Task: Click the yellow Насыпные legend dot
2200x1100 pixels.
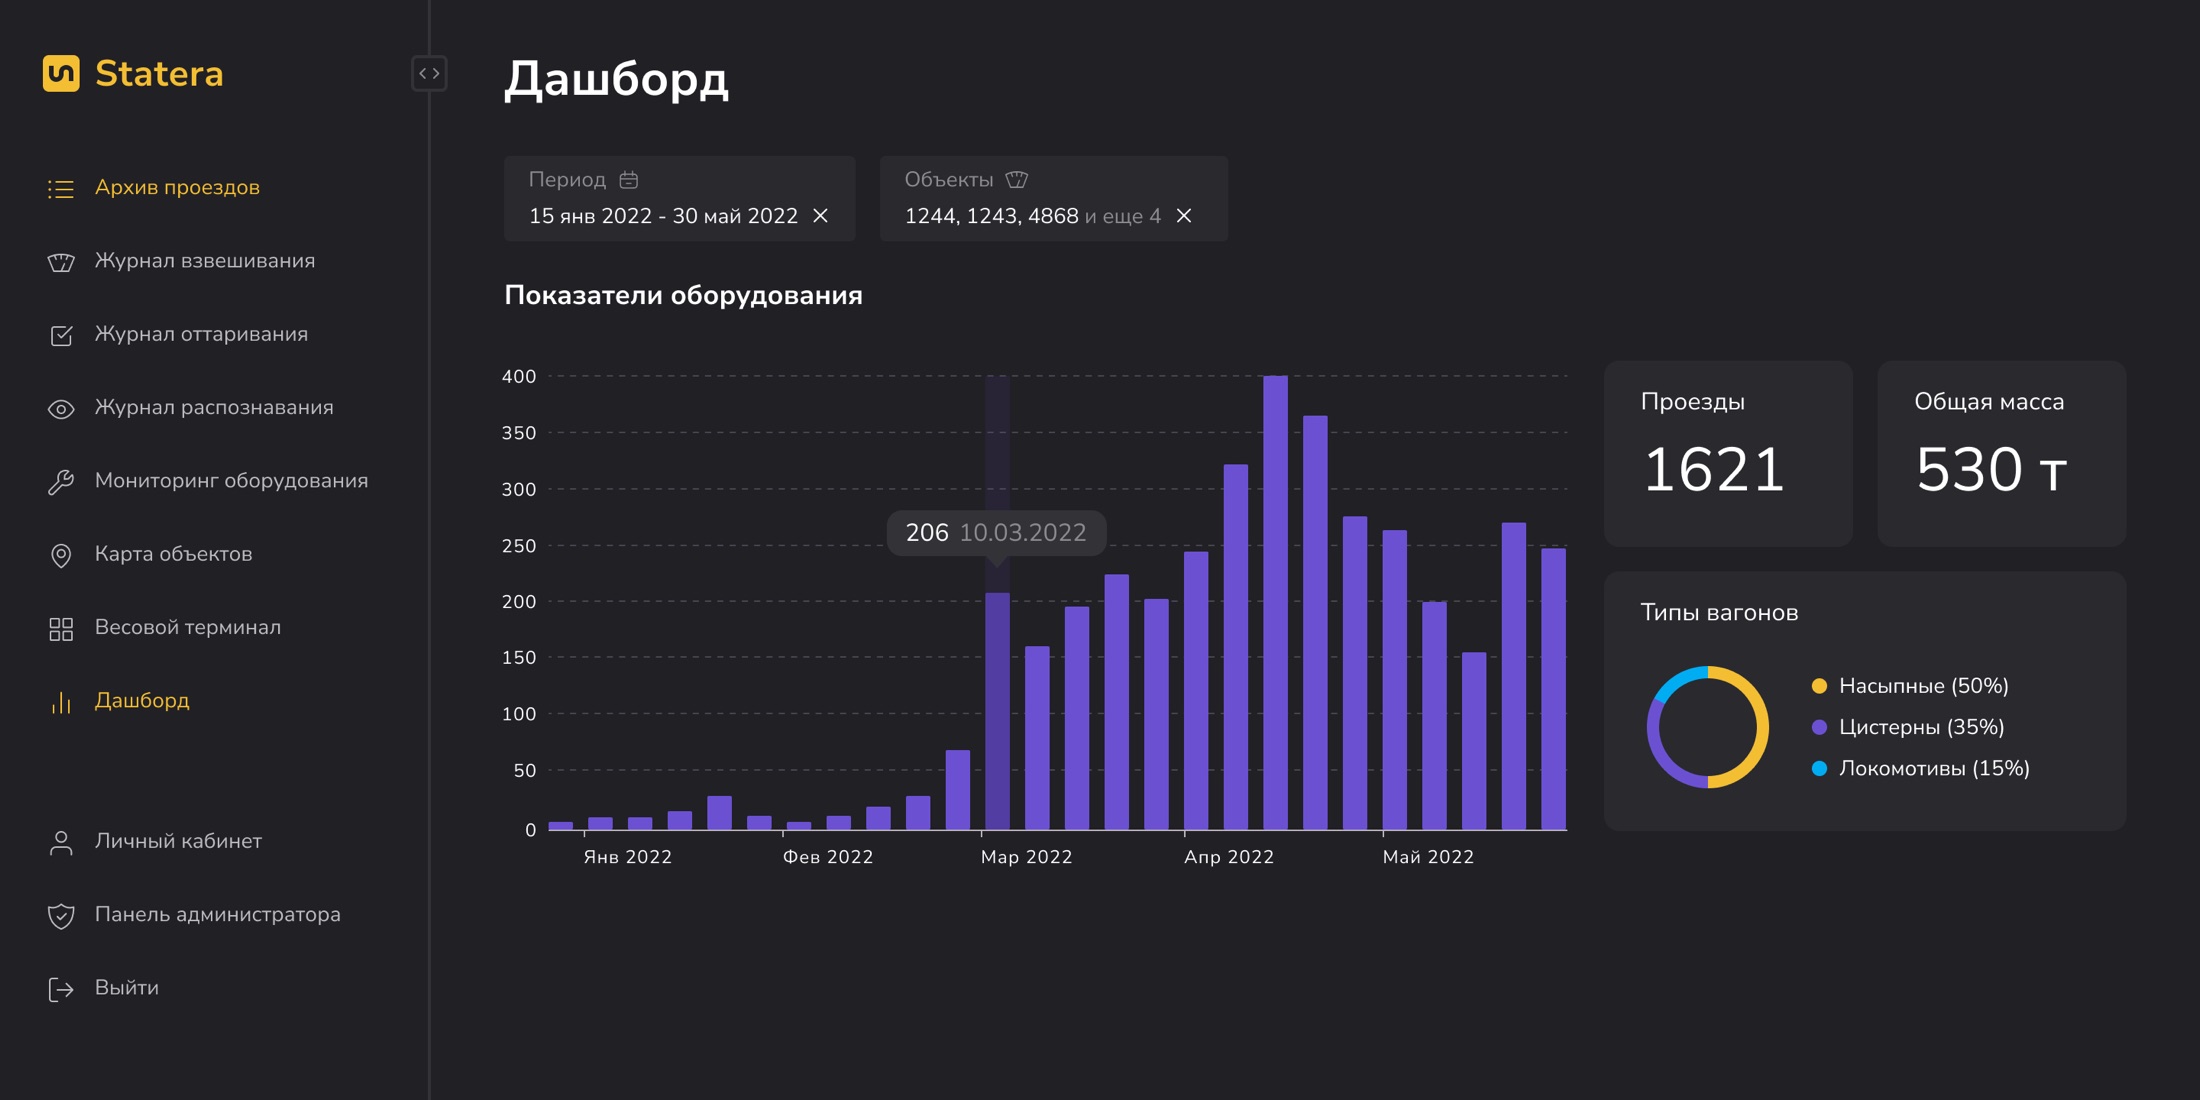Action: (x=1819, y=686)
